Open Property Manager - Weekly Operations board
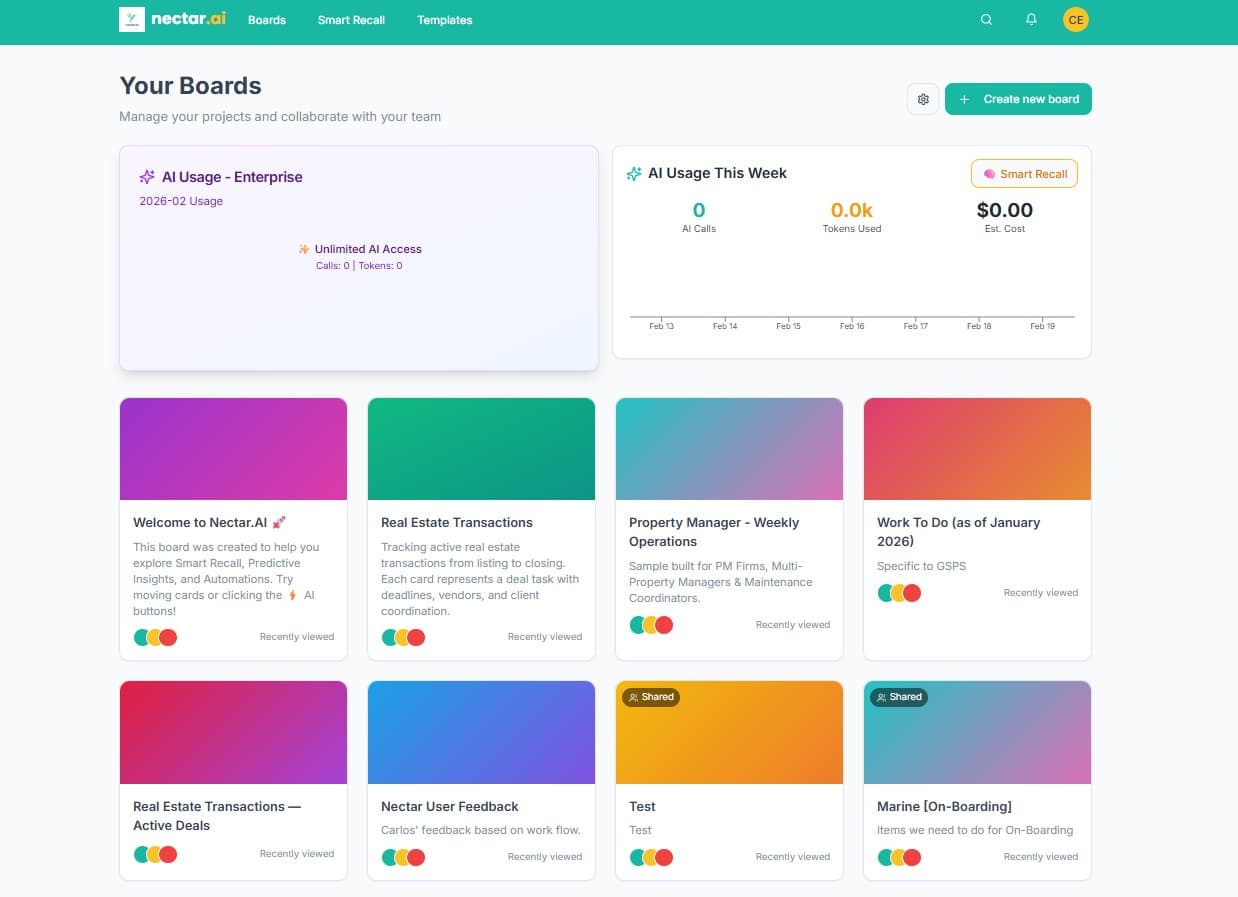The height and width of the screenshot is (897, 1238). (x=713, y=531)
